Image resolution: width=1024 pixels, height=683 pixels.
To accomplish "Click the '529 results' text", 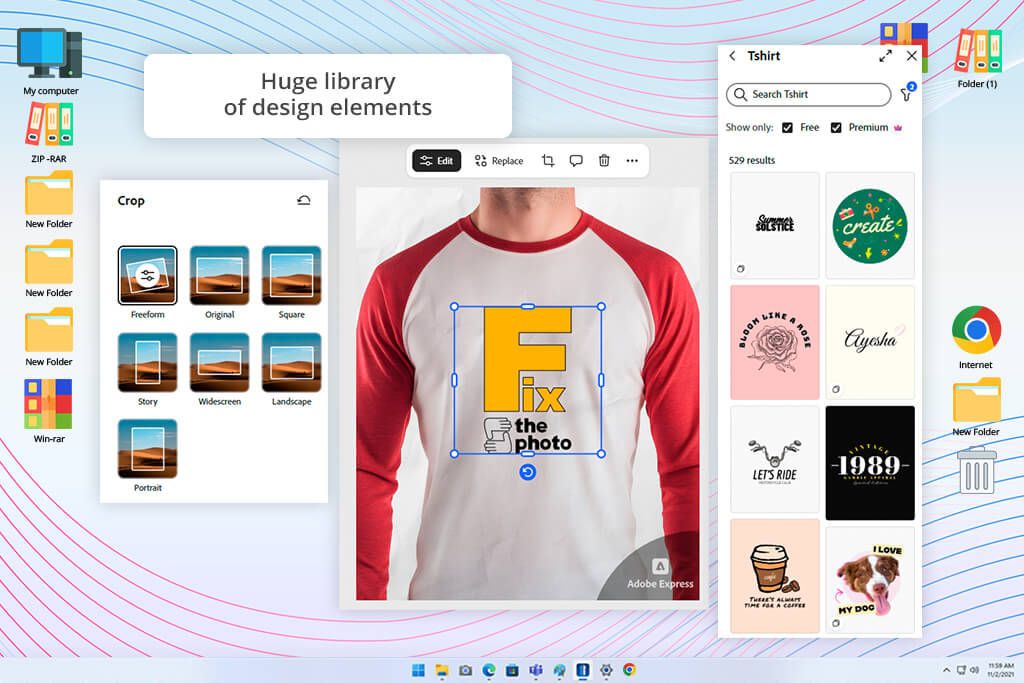I will click(752, 161).
